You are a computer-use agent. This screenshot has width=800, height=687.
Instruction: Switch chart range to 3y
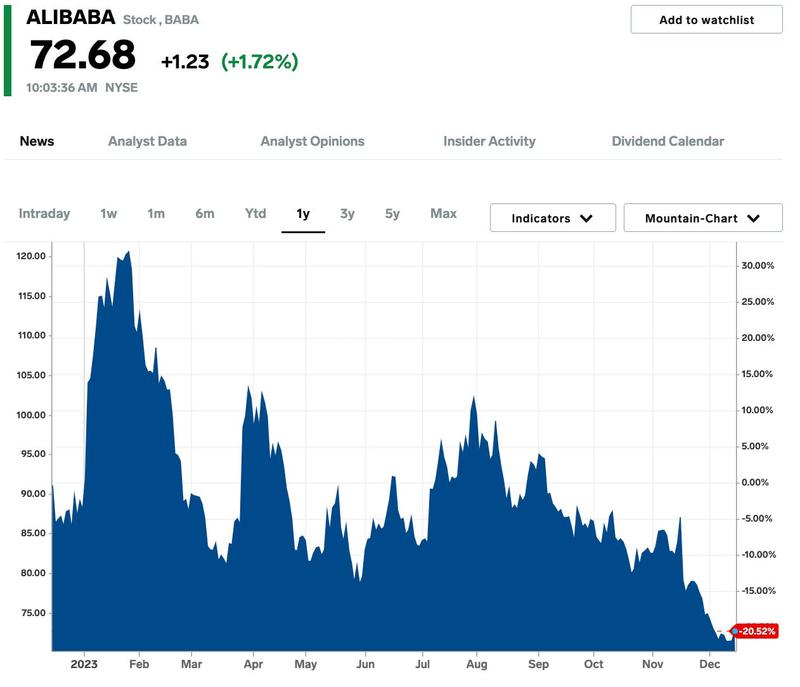(x=347, y=214)
